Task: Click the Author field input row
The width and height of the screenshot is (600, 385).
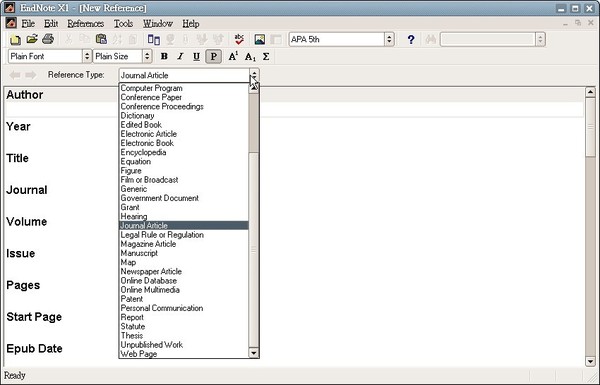Action: 295,109
